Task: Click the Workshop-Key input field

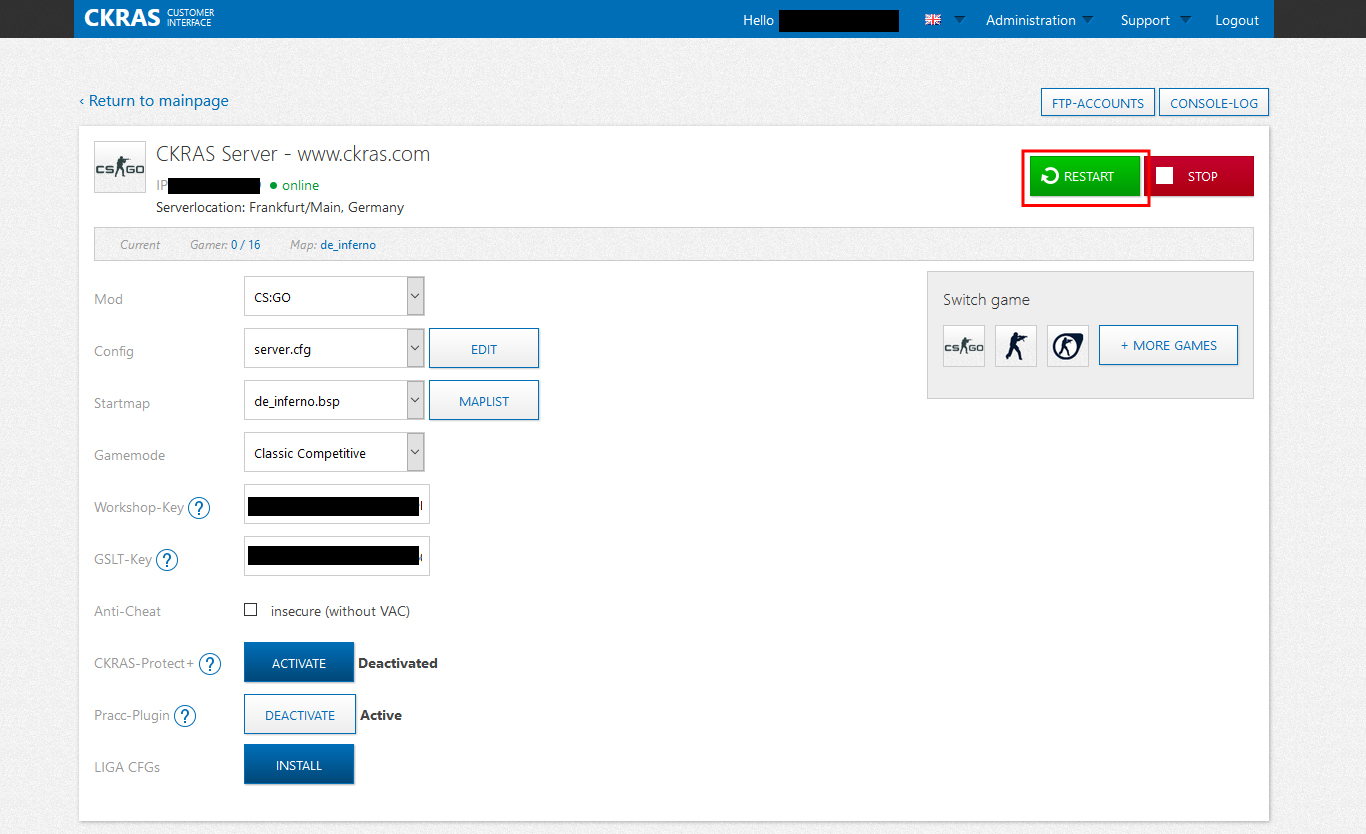Action: pos(337,505)
